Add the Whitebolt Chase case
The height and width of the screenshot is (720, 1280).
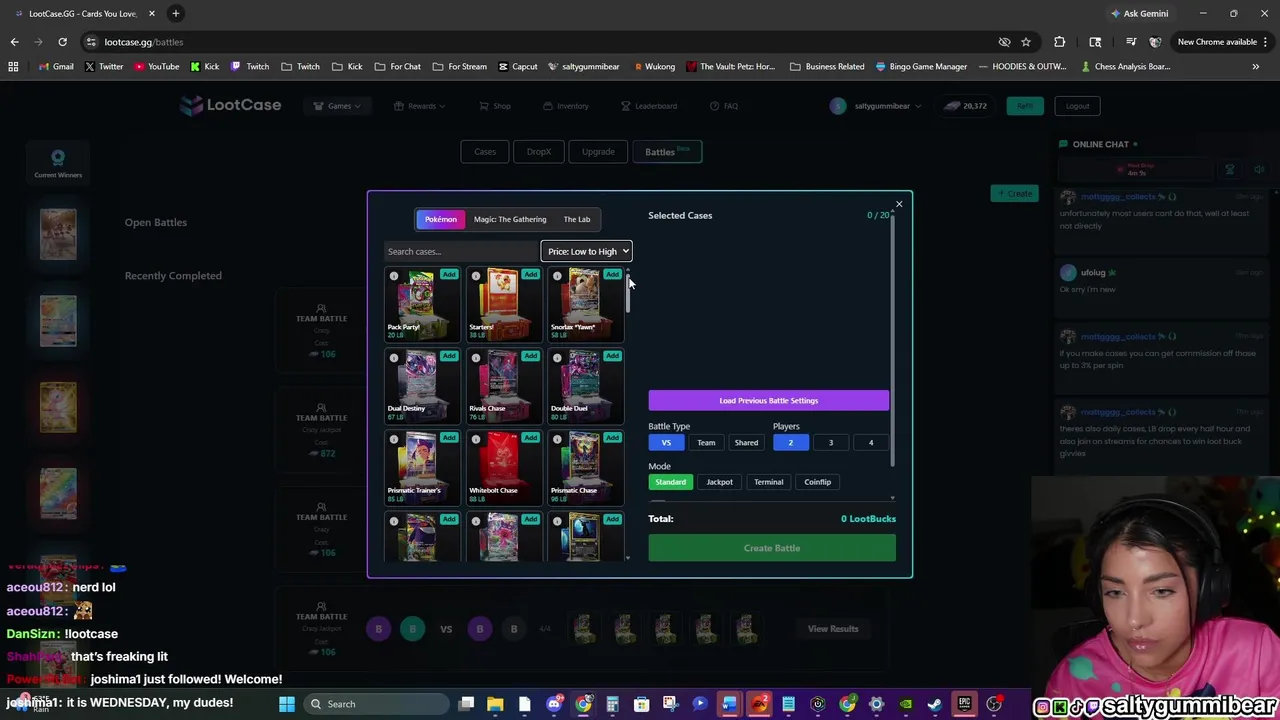[x=530, y=438]
